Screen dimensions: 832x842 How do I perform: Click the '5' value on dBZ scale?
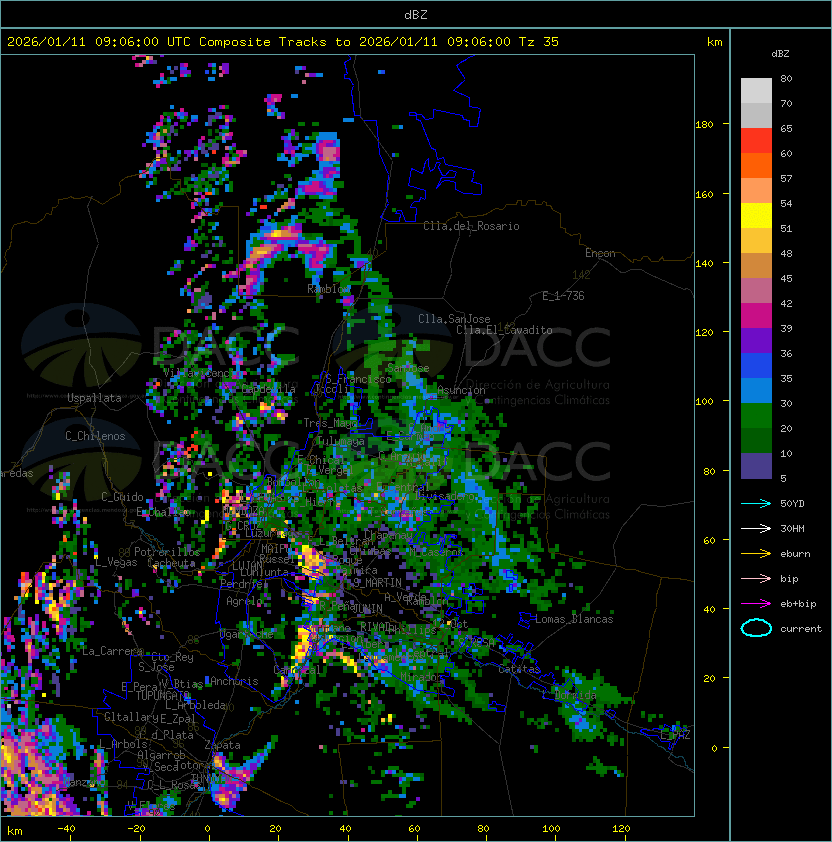[x=783, y=478]
